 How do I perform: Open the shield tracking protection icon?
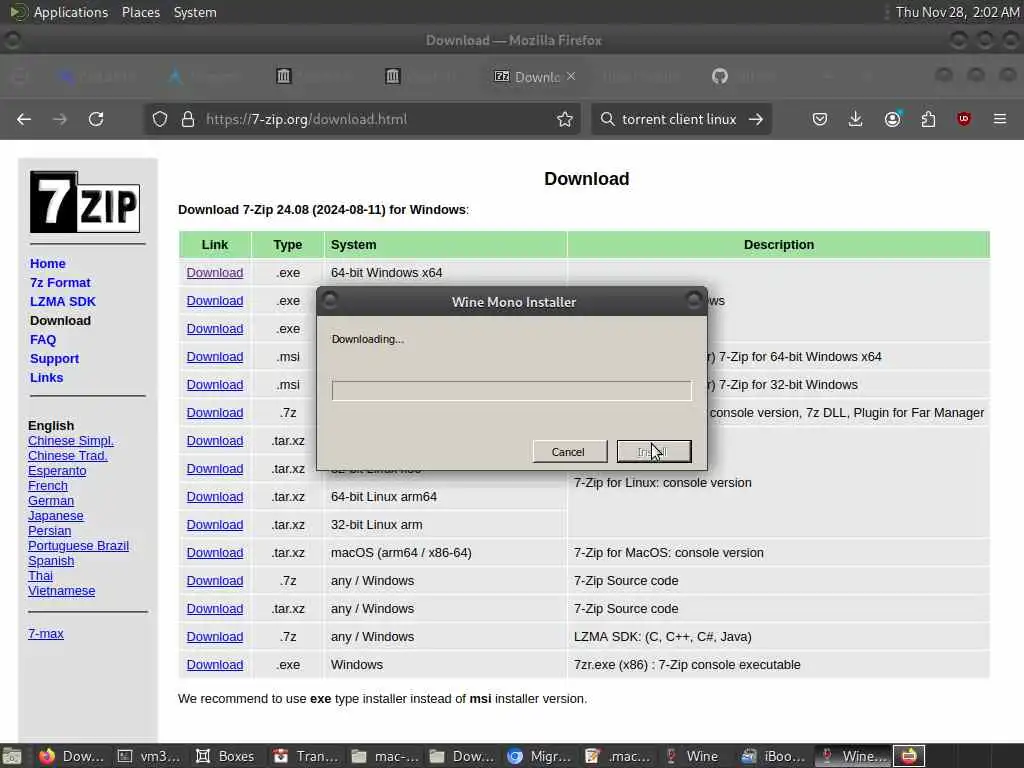(x=160, y=120)
